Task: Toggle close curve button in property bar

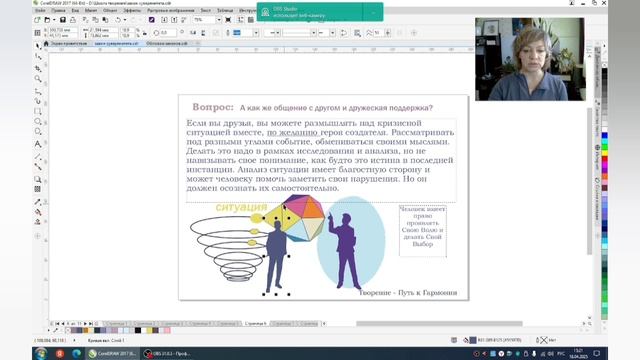Action: point(344,33)
